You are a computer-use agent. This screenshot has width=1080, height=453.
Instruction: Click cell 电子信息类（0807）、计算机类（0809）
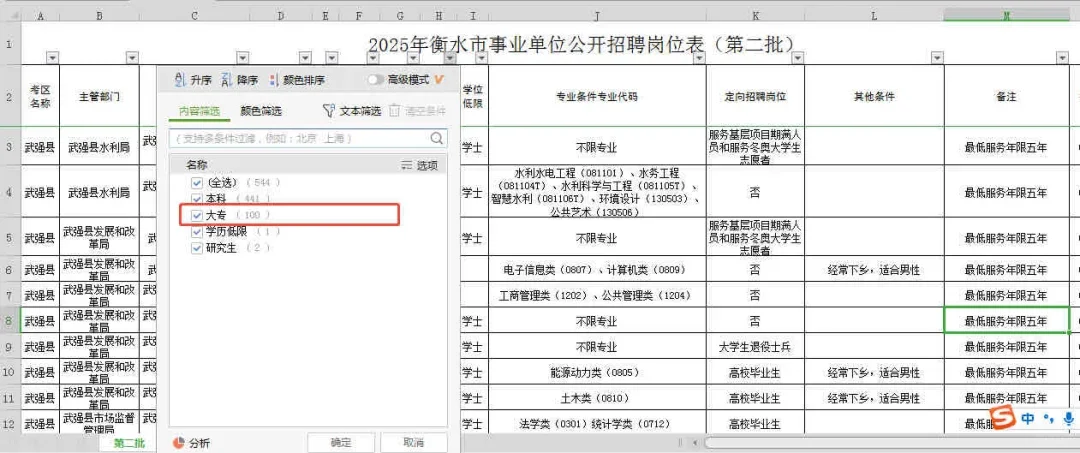(597, 269)
